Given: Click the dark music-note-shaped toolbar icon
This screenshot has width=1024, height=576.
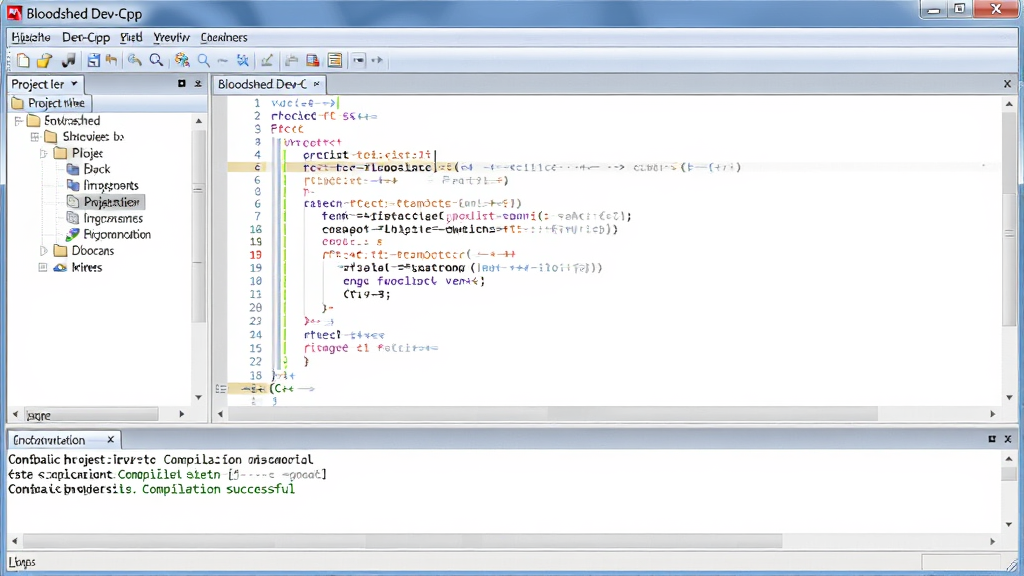Looking at the screenshot, I should (69, 61).
